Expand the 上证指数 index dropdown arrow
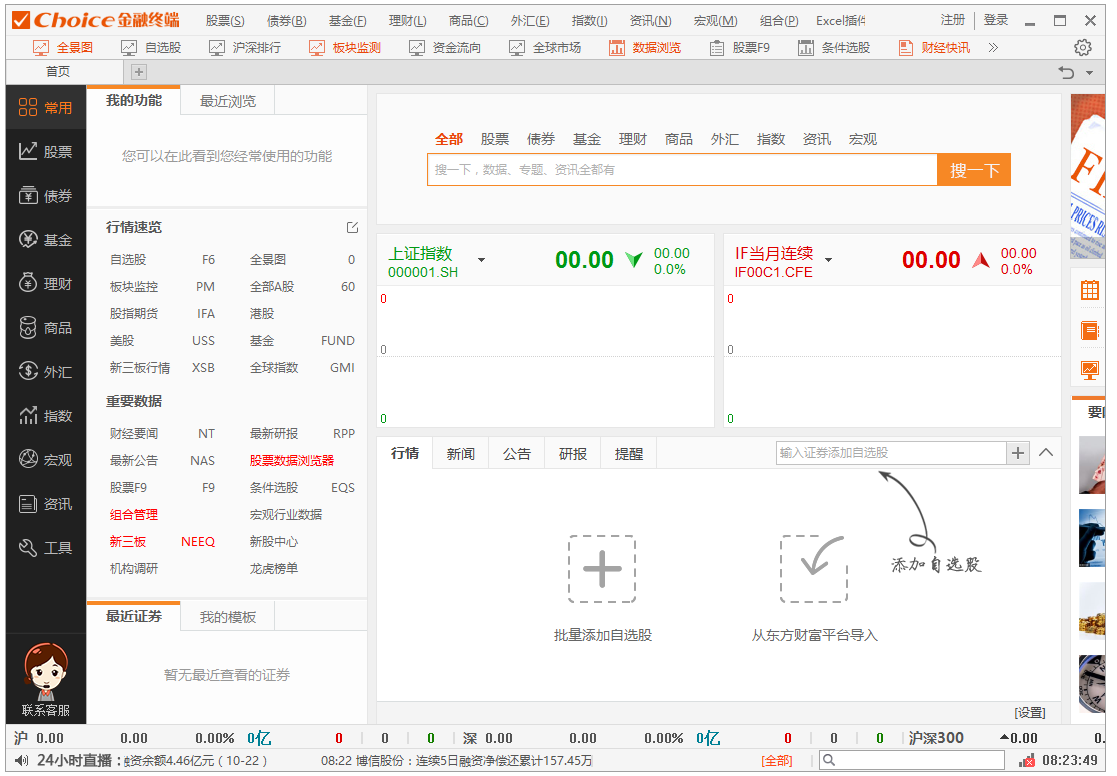The height and width of the screenshot is (776, 1117). pos(481,260)
